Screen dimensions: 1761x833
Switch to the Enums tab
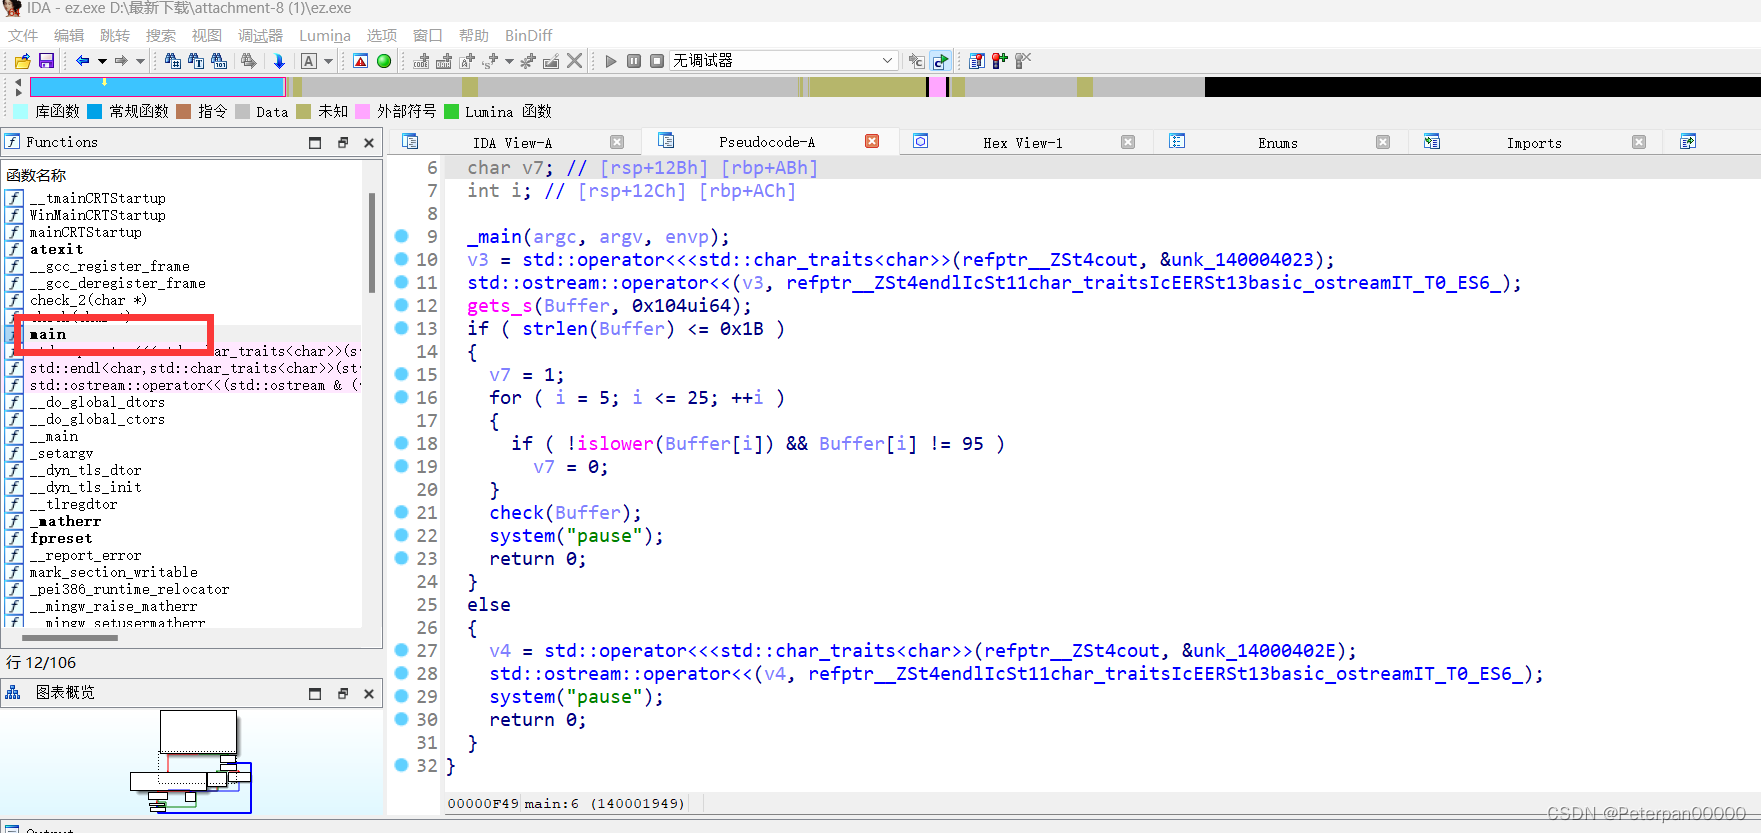coord(1278,143)
